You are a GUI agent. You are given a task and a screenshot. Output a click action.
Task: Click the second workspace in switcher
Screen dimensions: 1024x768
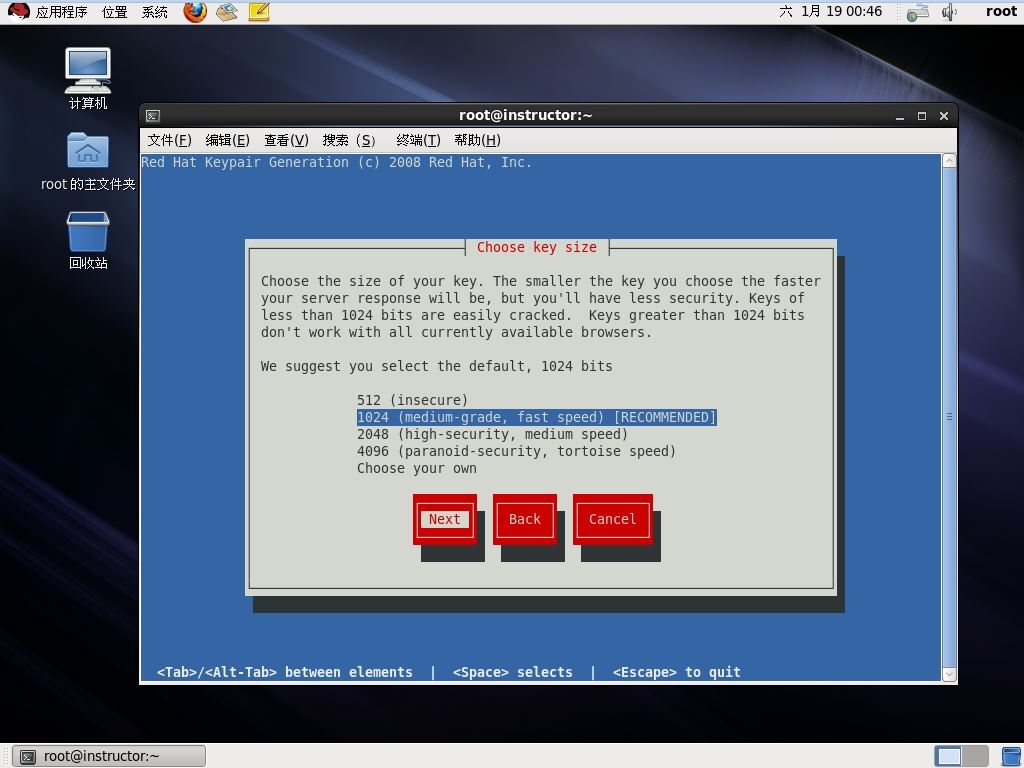975,756
